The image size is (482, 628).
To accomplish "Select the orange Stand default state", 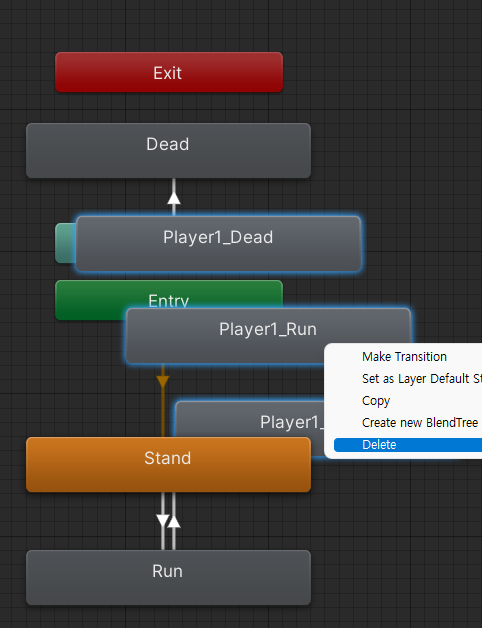I will click(168, 465).
